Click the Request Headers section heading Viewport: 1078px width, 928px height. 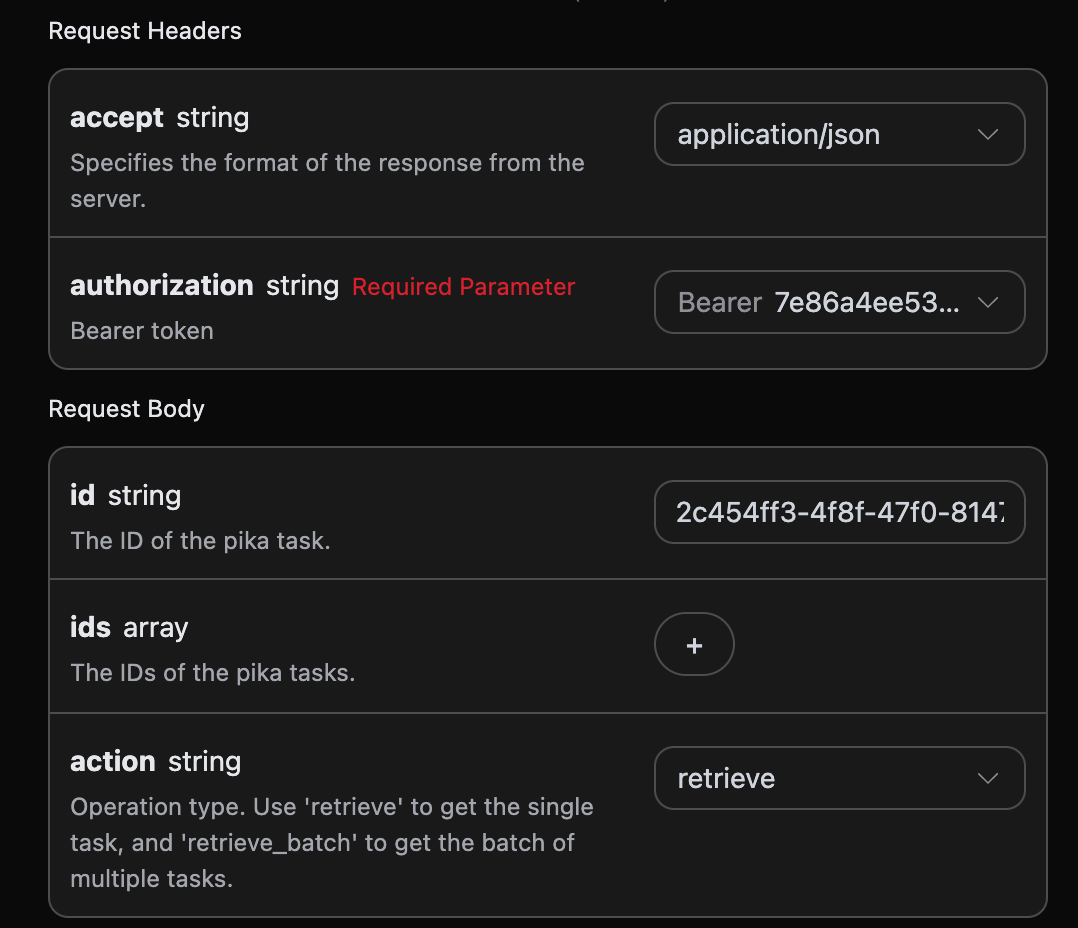point(145,31)
